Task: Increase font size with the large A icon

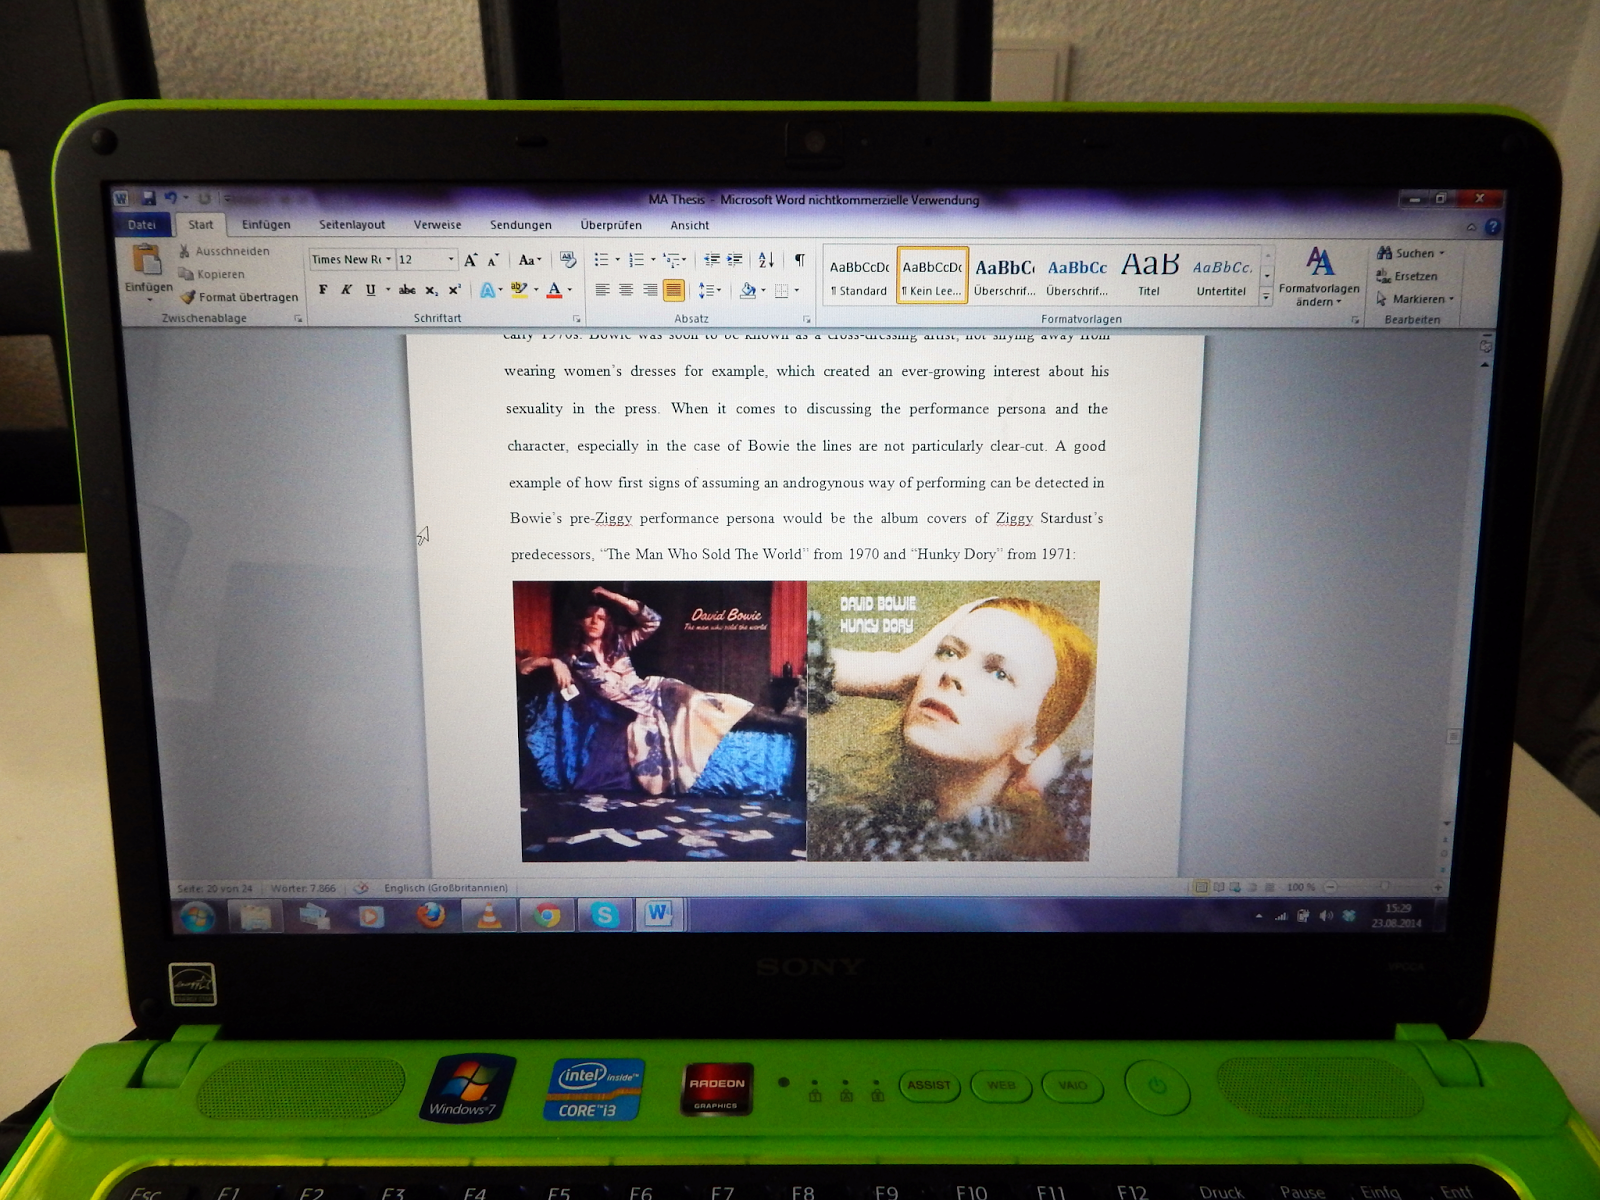Action: (x=471, y=260)
